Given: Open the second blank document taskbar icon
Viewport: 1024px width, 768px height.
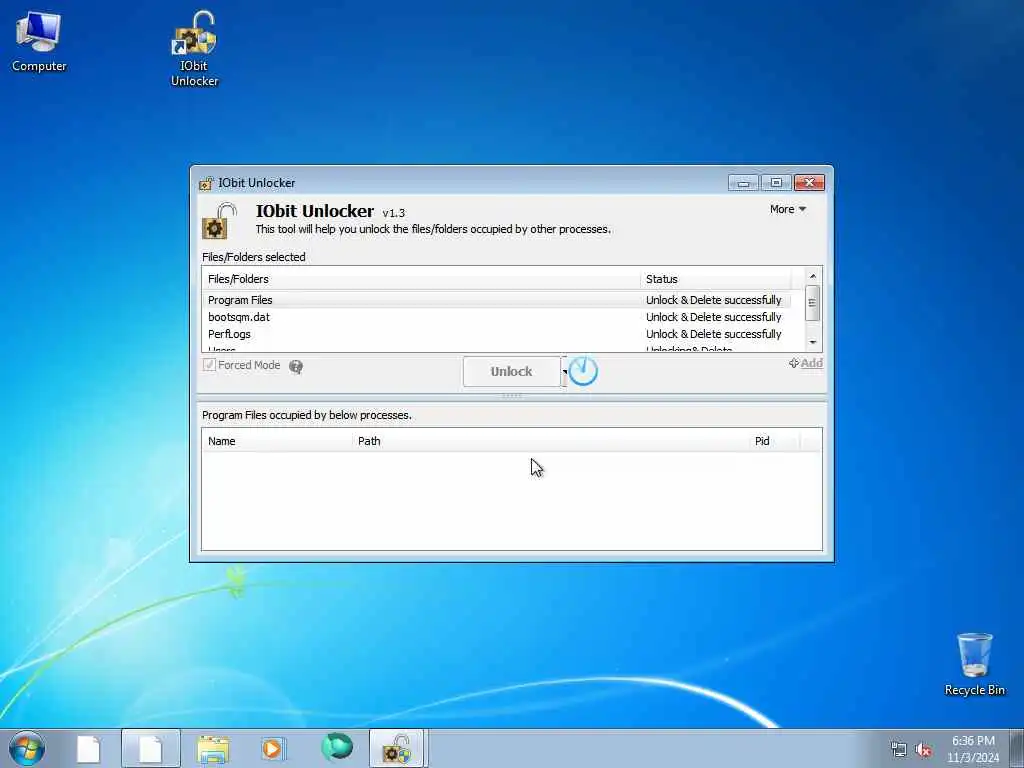Looking at the screenshot, I should pos(150,749).
